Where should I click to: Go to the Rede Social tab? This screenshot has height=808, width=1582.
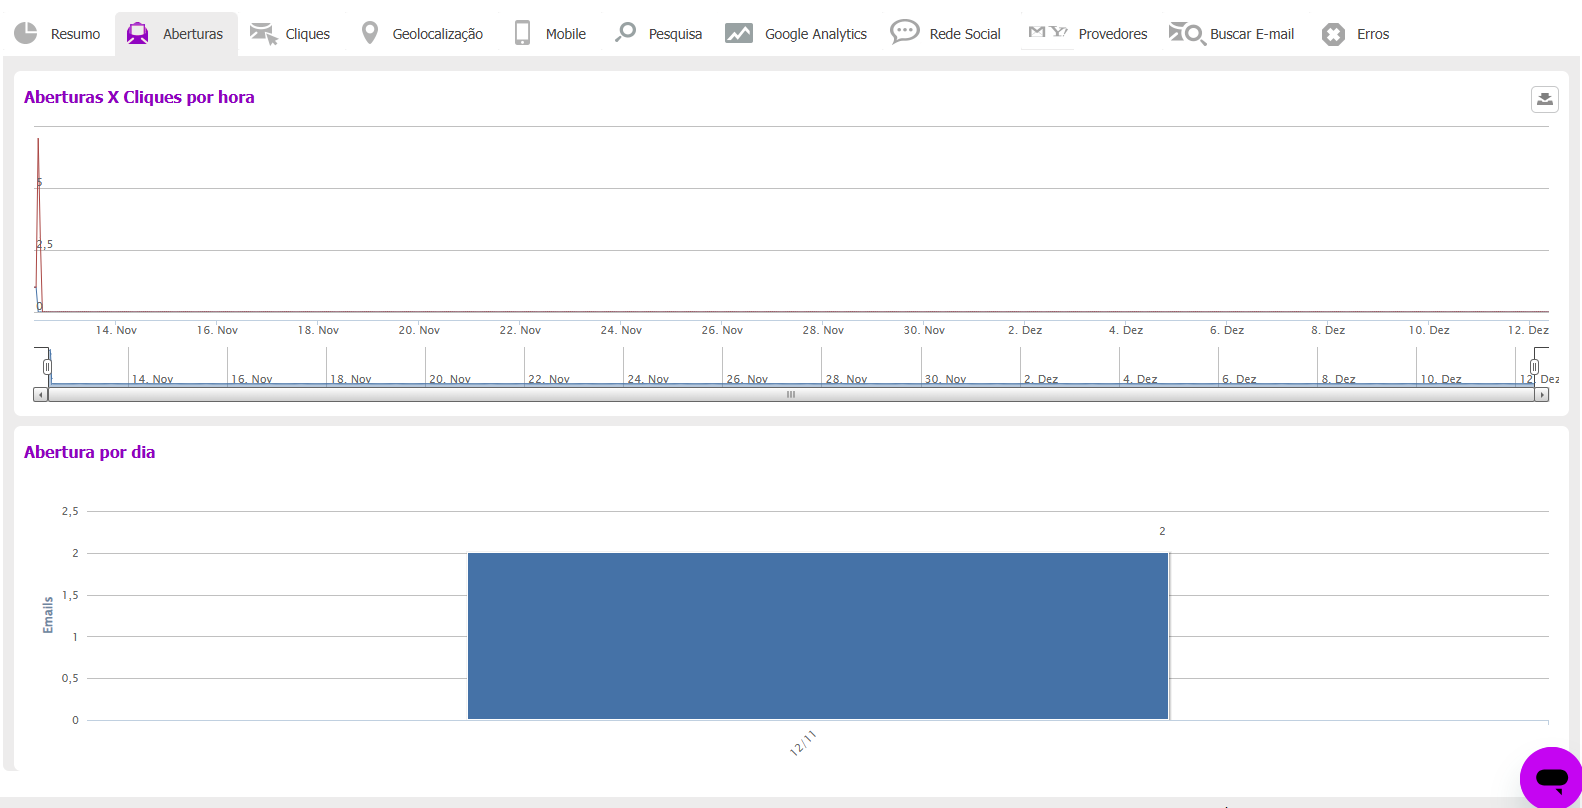point(965,34)
